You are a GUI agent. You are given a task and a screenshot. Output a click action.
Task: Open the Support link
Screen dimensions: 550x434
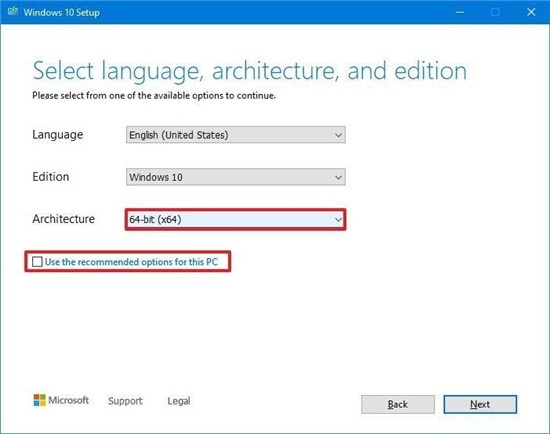tap(125, 401)
